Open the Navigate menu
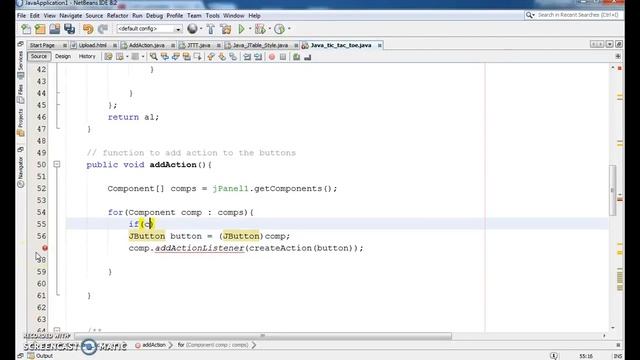Viewport: 640px width, 360px height. point(71,16)
